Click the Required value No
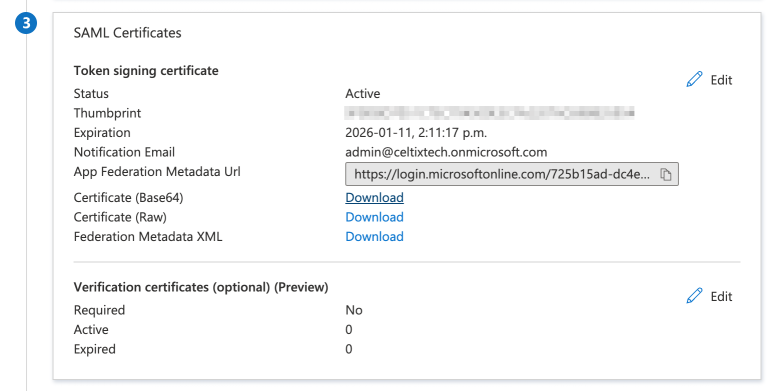 [x=353, y=310]
